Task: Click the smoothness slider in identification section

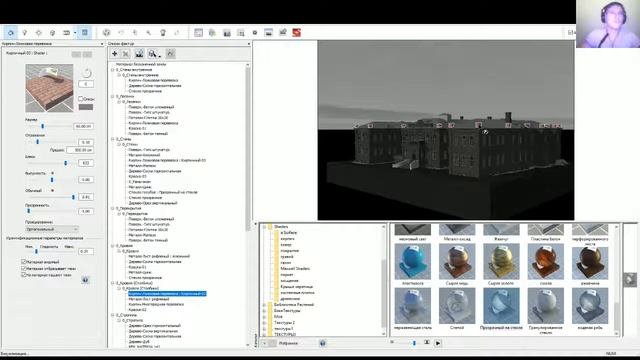Action: [36, 251]
